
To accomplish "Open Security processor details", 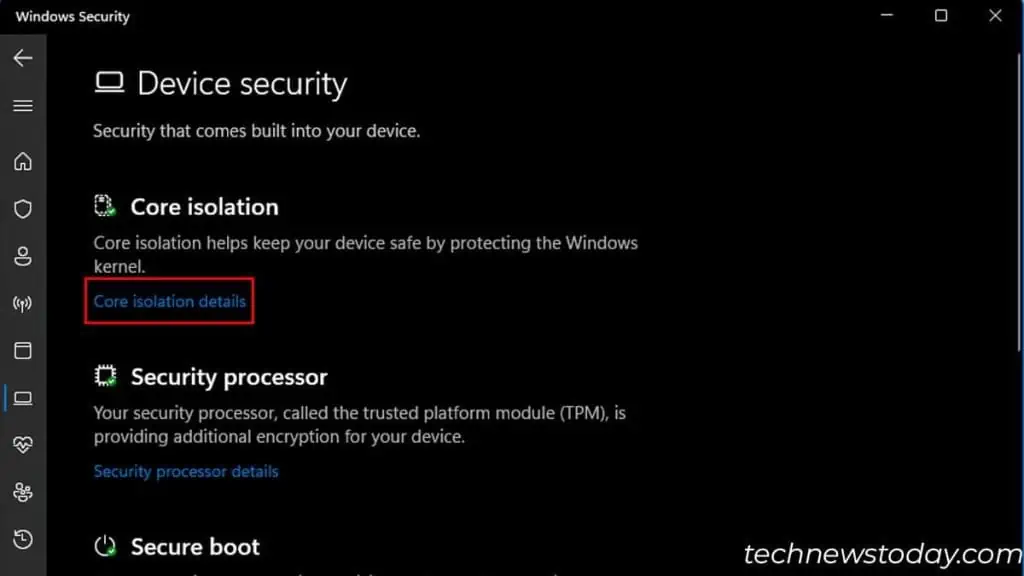I will click(185, 471).
